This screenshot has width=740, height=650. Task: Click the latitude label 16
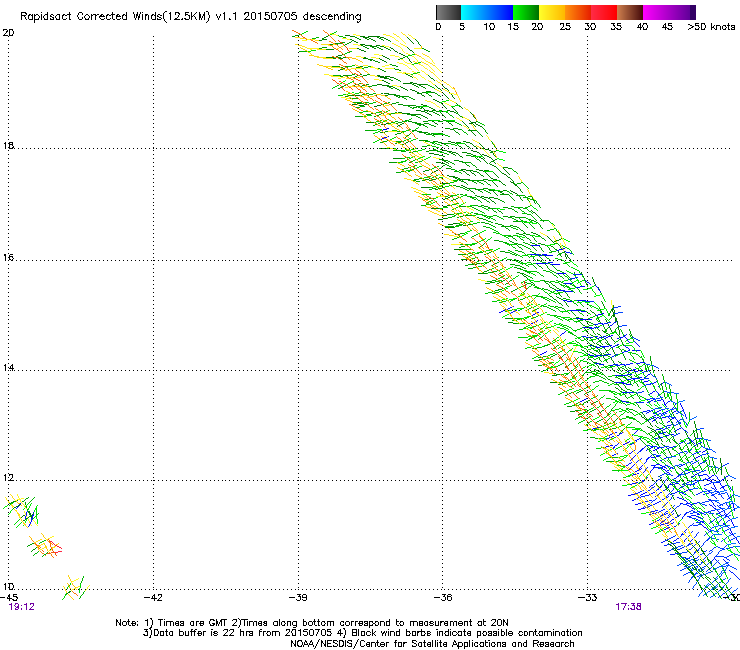8,257
